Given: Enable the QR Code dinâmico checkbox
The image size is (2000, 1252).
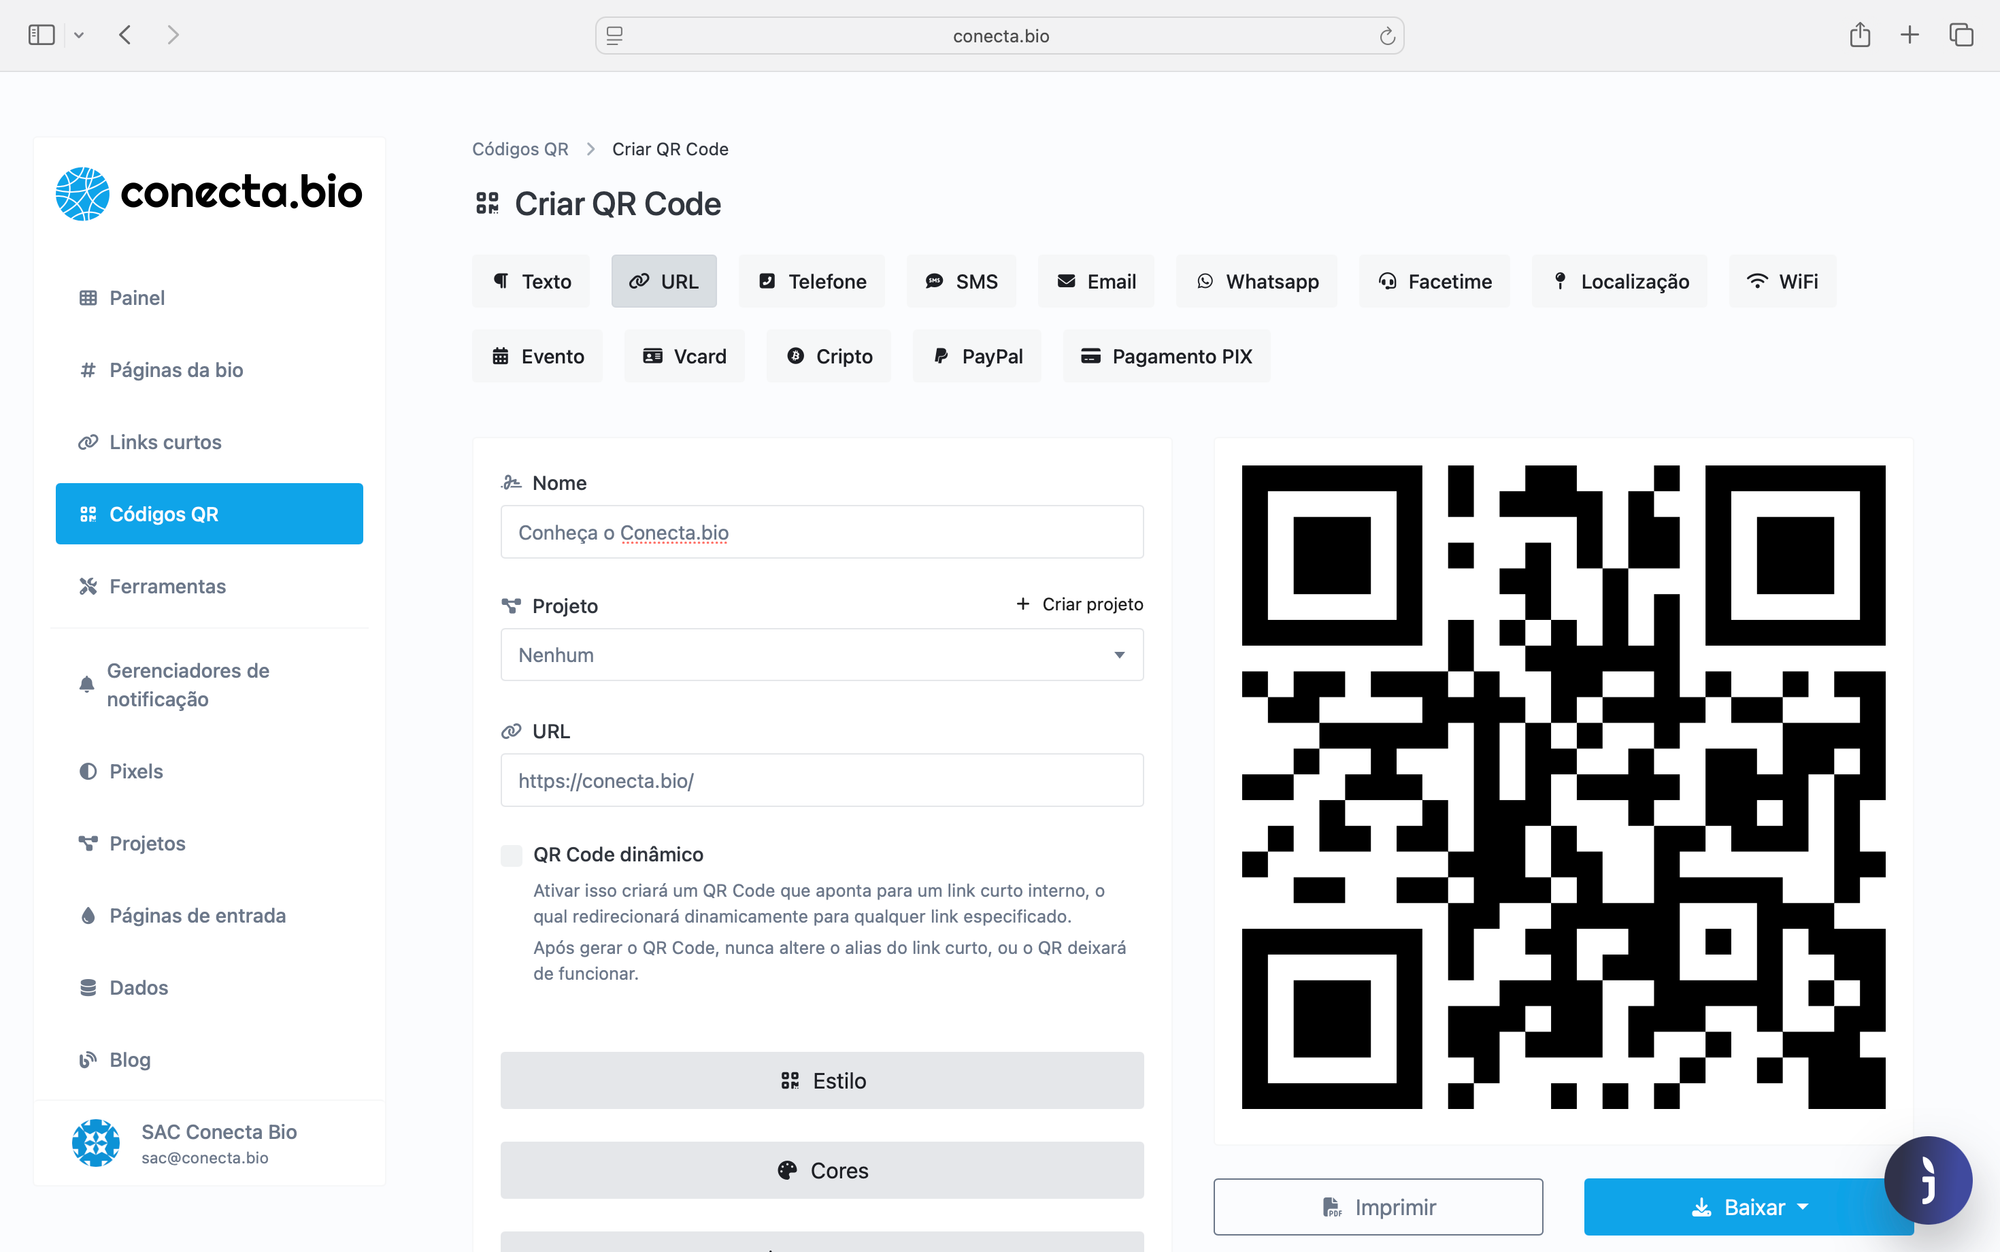Looking at the screenshot, I should coord(512,855).
